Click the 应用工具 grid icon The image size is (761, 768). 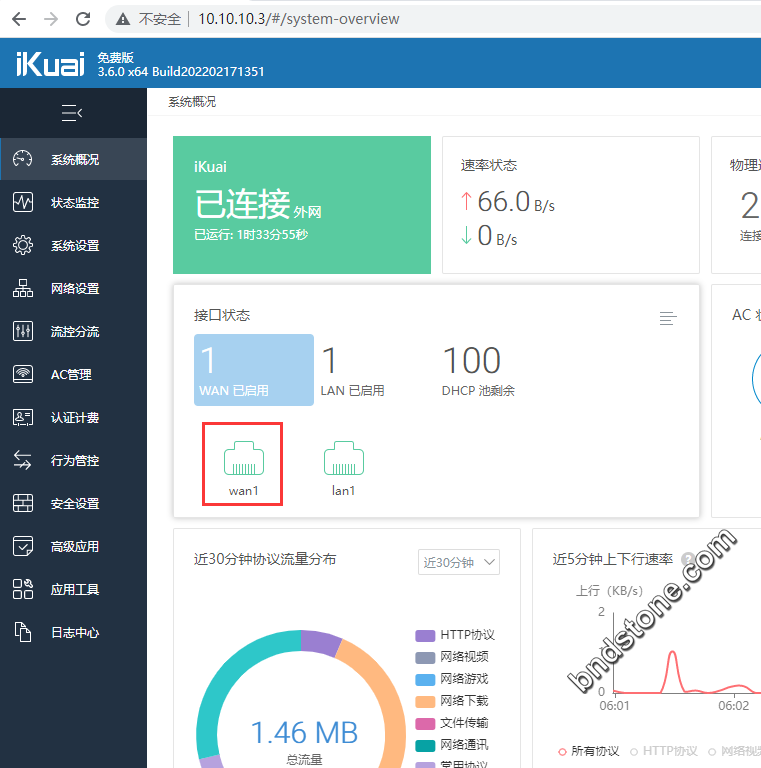pyautogui.click(x=23, y=589)
